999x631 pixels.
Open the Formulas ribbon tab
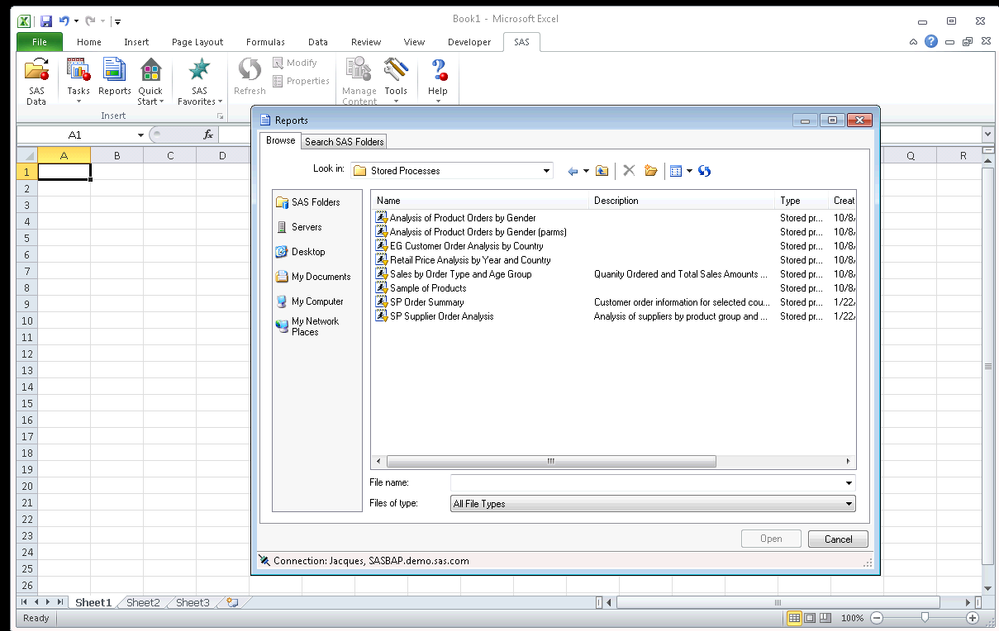coord(265,42)
